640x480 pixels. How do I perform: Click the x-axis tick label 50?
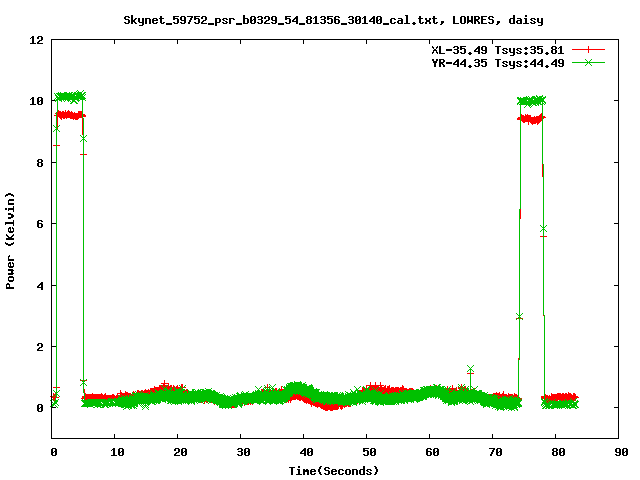coord(369,452)
